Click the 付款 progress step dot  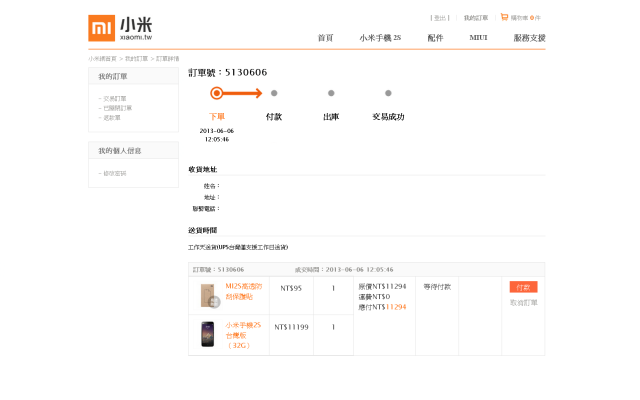274,93
